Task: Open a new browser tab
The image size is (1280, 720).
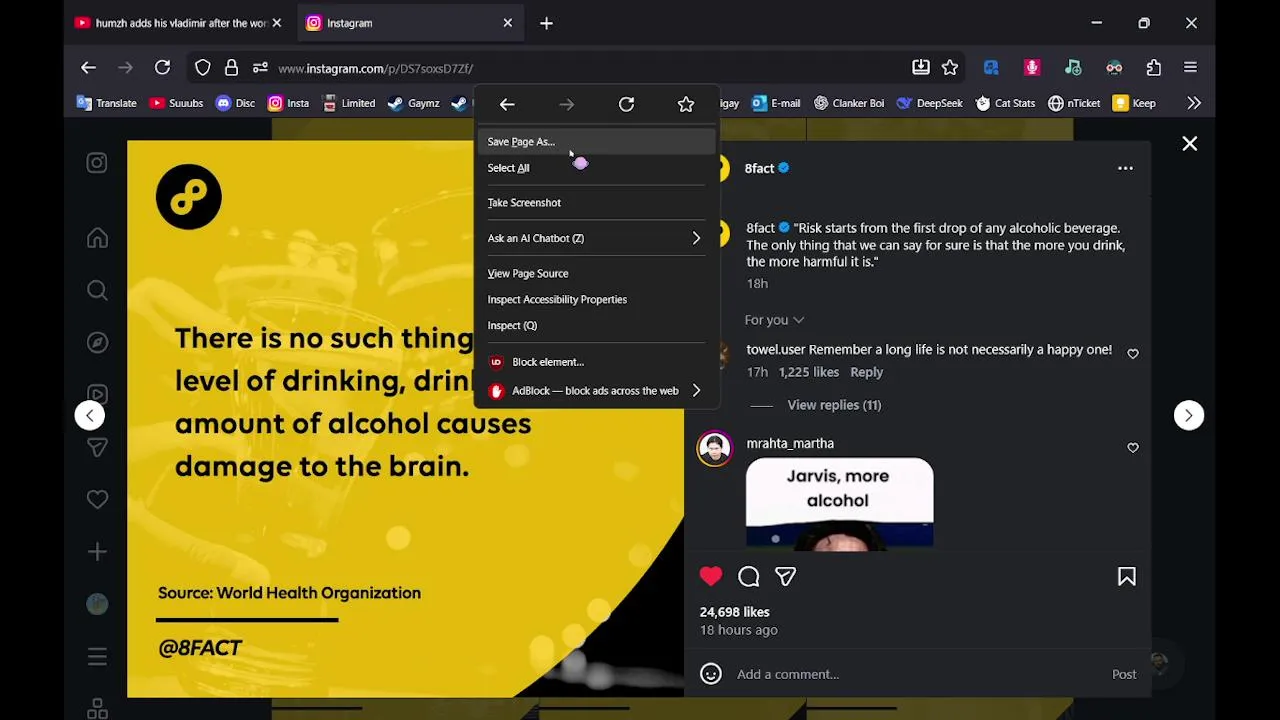Action: [546, 23]
